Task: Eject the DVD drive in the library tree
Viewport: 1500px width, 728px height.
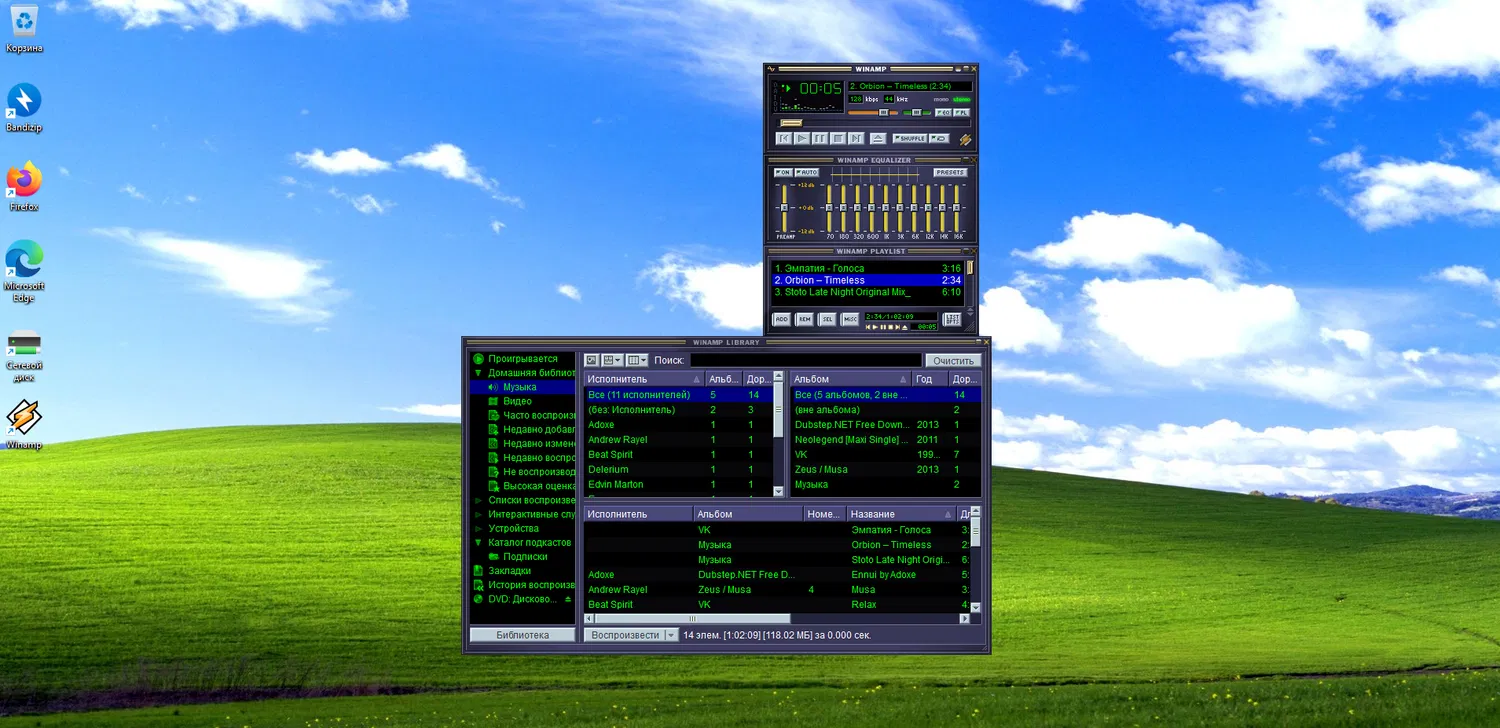Action: click(x=568, y=599)
